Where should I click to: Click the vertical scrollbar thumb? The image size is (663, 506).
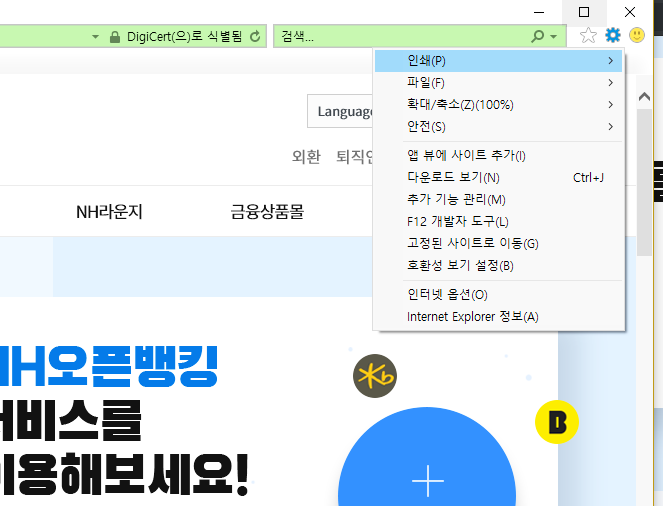click(644, 183)
